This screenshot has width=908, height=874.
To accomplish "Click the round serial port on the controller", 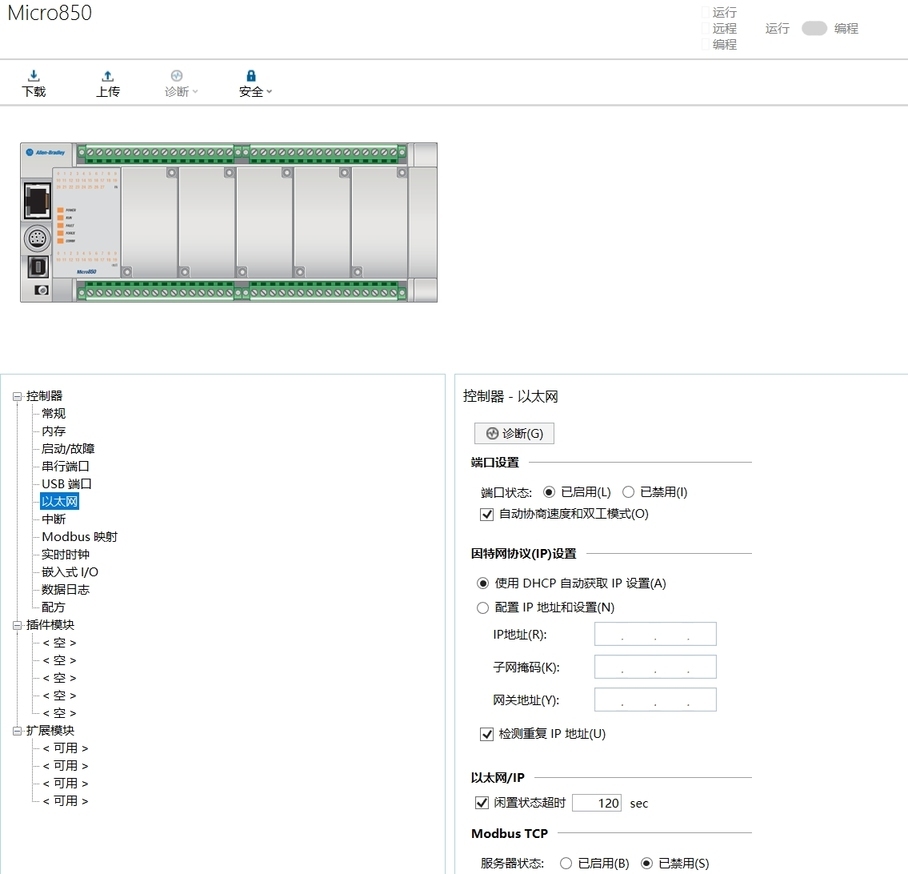I will [38, 238].
